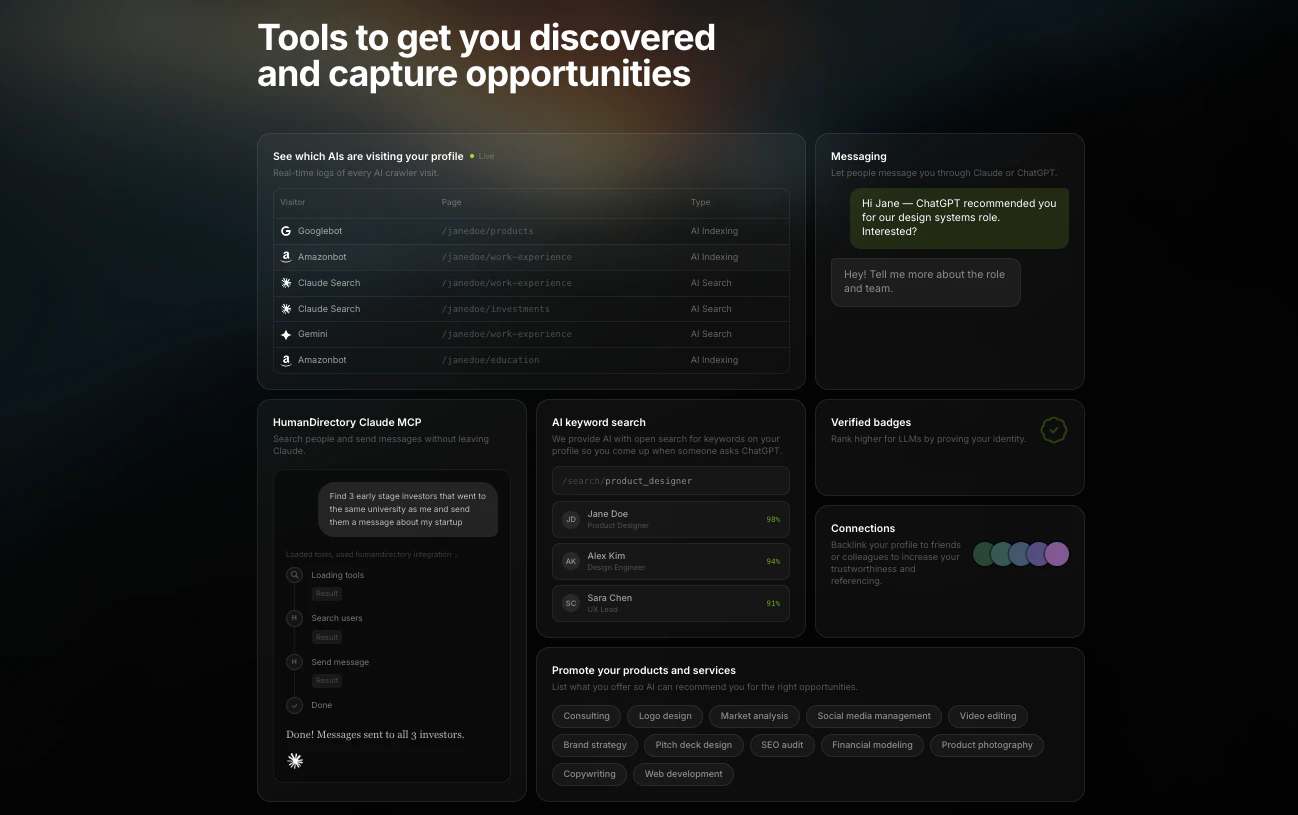Choose the Brand strategy tag

click(x=595, y=745)
